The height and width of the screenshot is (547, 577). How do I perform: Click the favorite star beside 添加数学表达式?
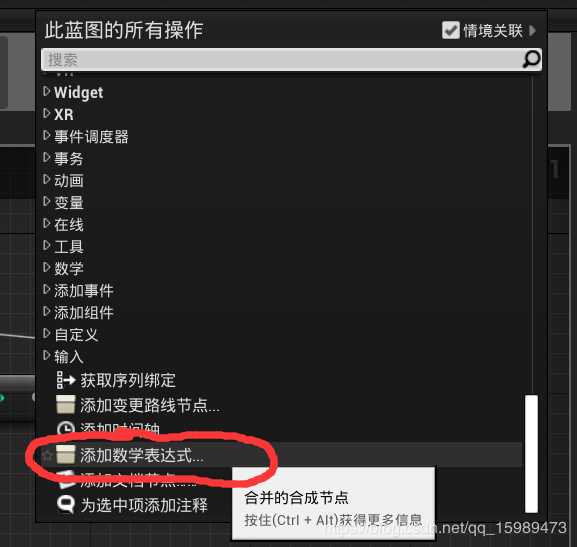[x=47, y=455]
